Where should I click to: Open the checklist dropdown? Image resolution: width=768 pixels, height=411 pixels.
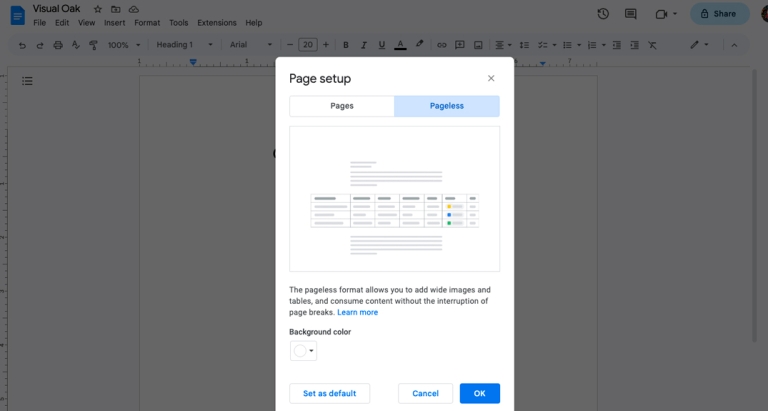pos(547,45)
